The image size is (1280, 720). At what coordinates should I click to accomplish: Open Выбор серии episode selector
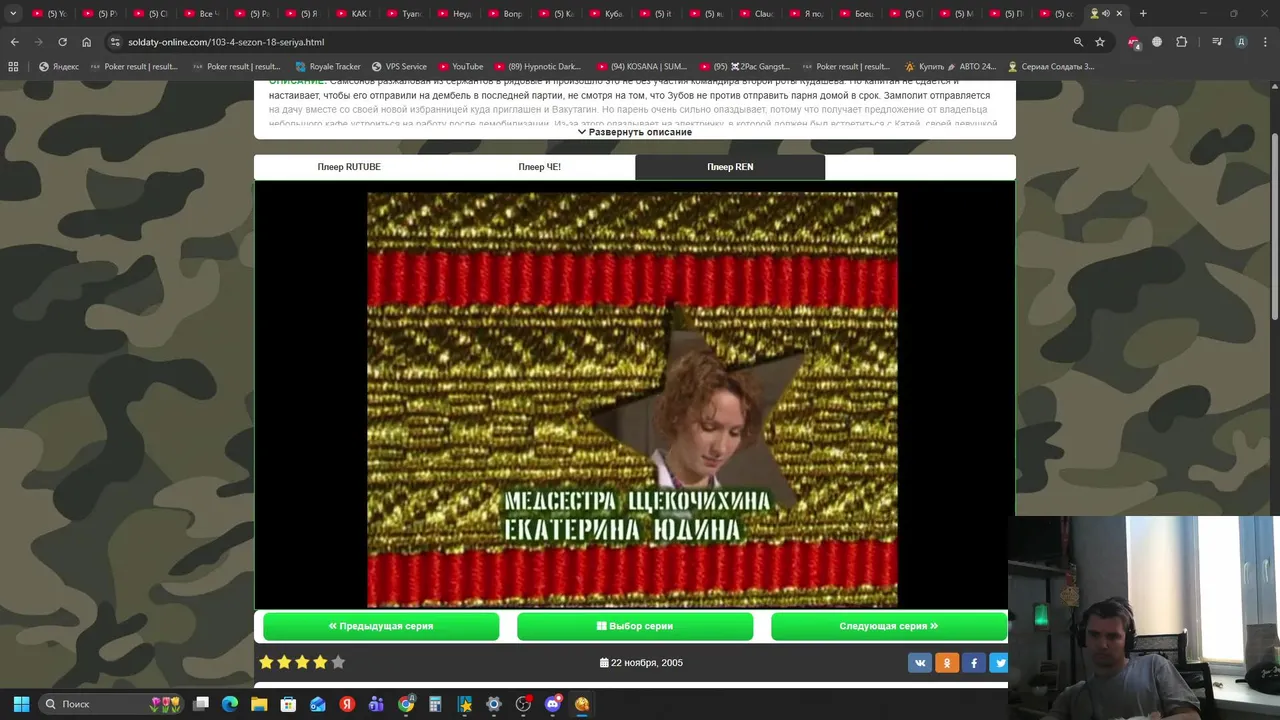point(635,626)
